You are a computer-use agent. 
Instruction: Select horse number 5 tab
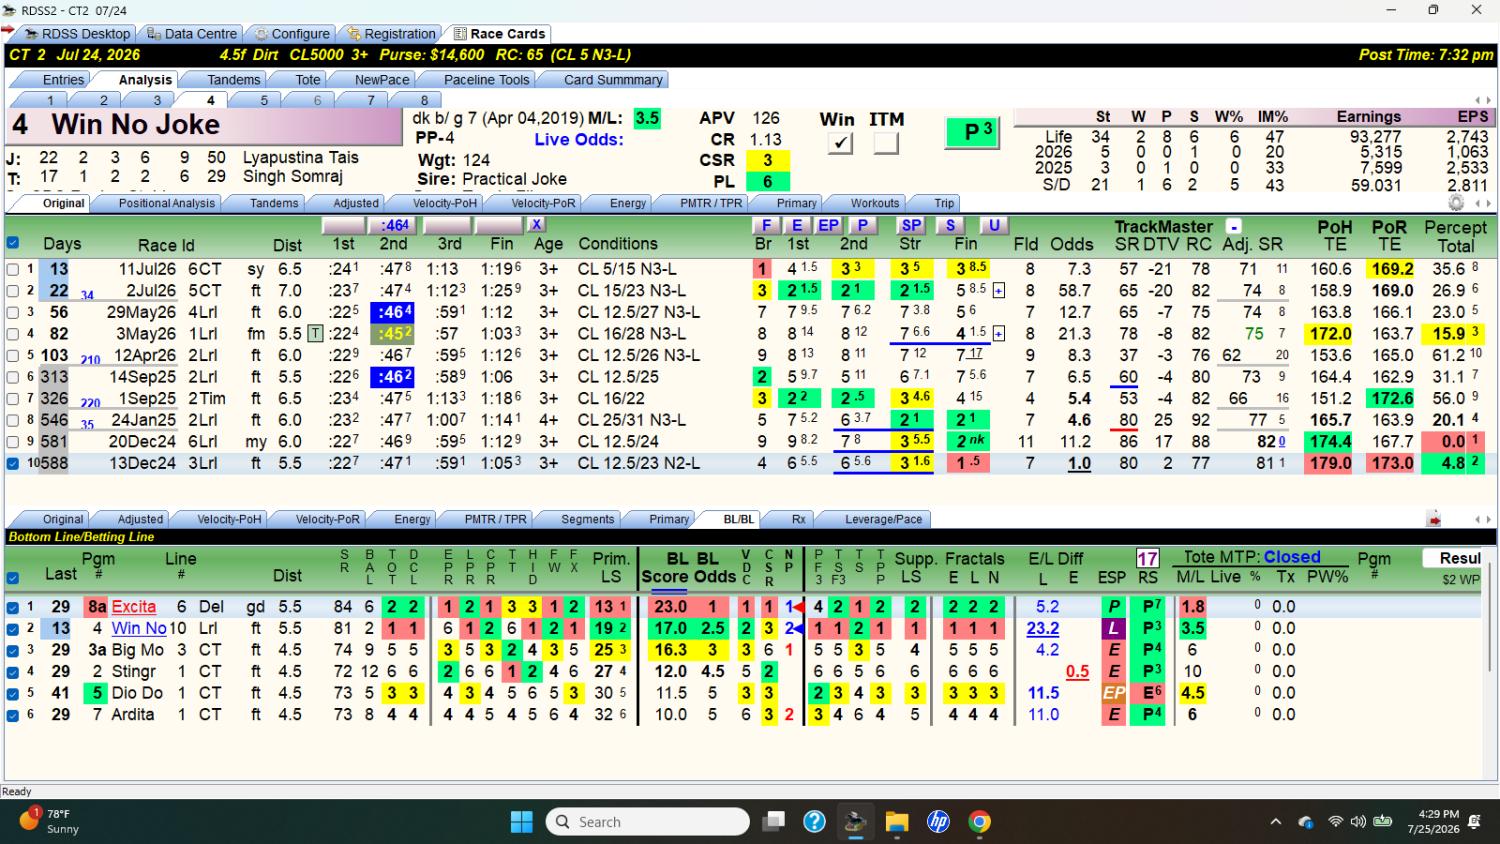click(264, 100)
